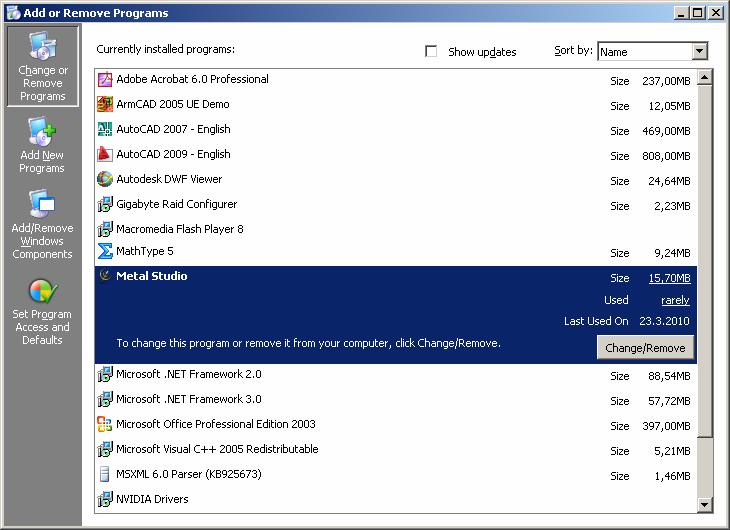The image size is (730, 530).
Task: Open Add/Remove Windows Components
Action: (42, 224)
